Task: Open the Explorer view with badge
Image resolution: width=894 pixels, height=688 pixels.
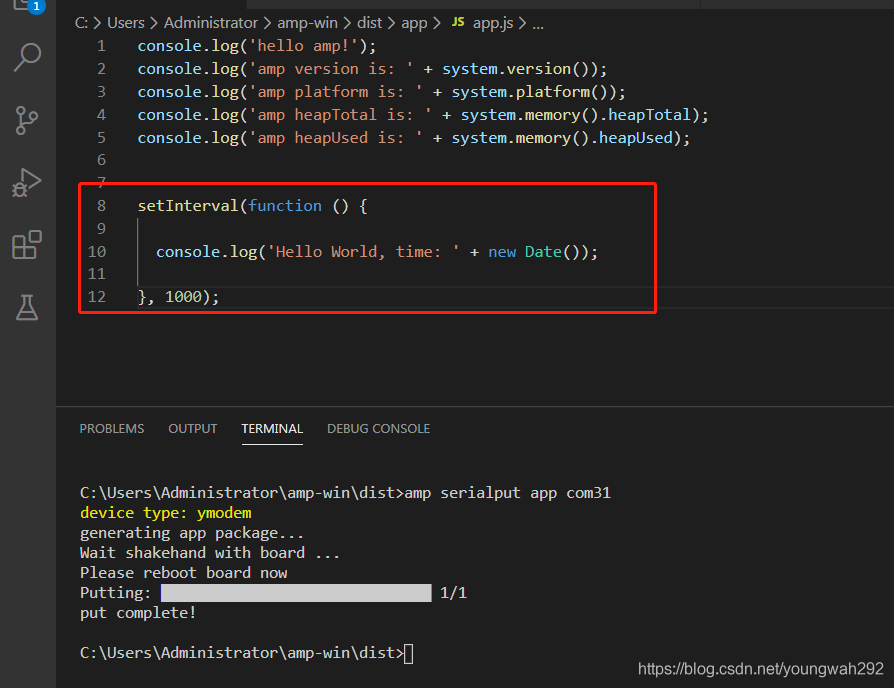Action: (x=27, y=7)
